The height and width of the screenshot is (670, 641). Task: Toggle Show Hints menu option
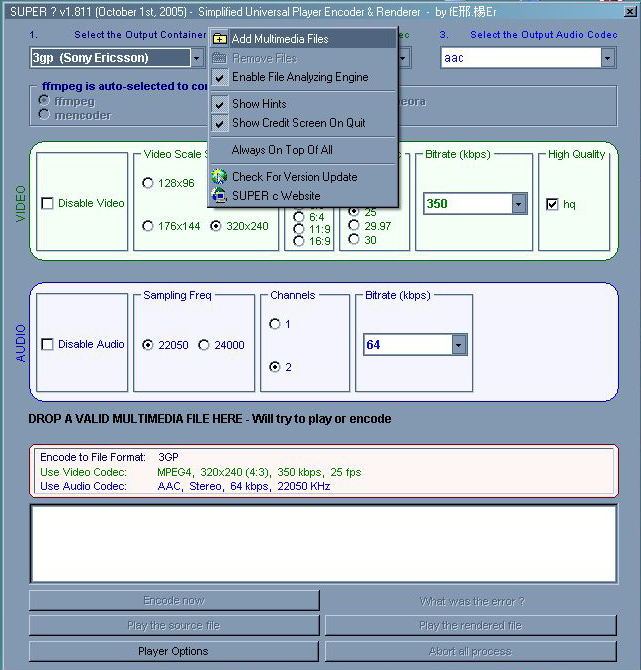[x=259, y=104]
